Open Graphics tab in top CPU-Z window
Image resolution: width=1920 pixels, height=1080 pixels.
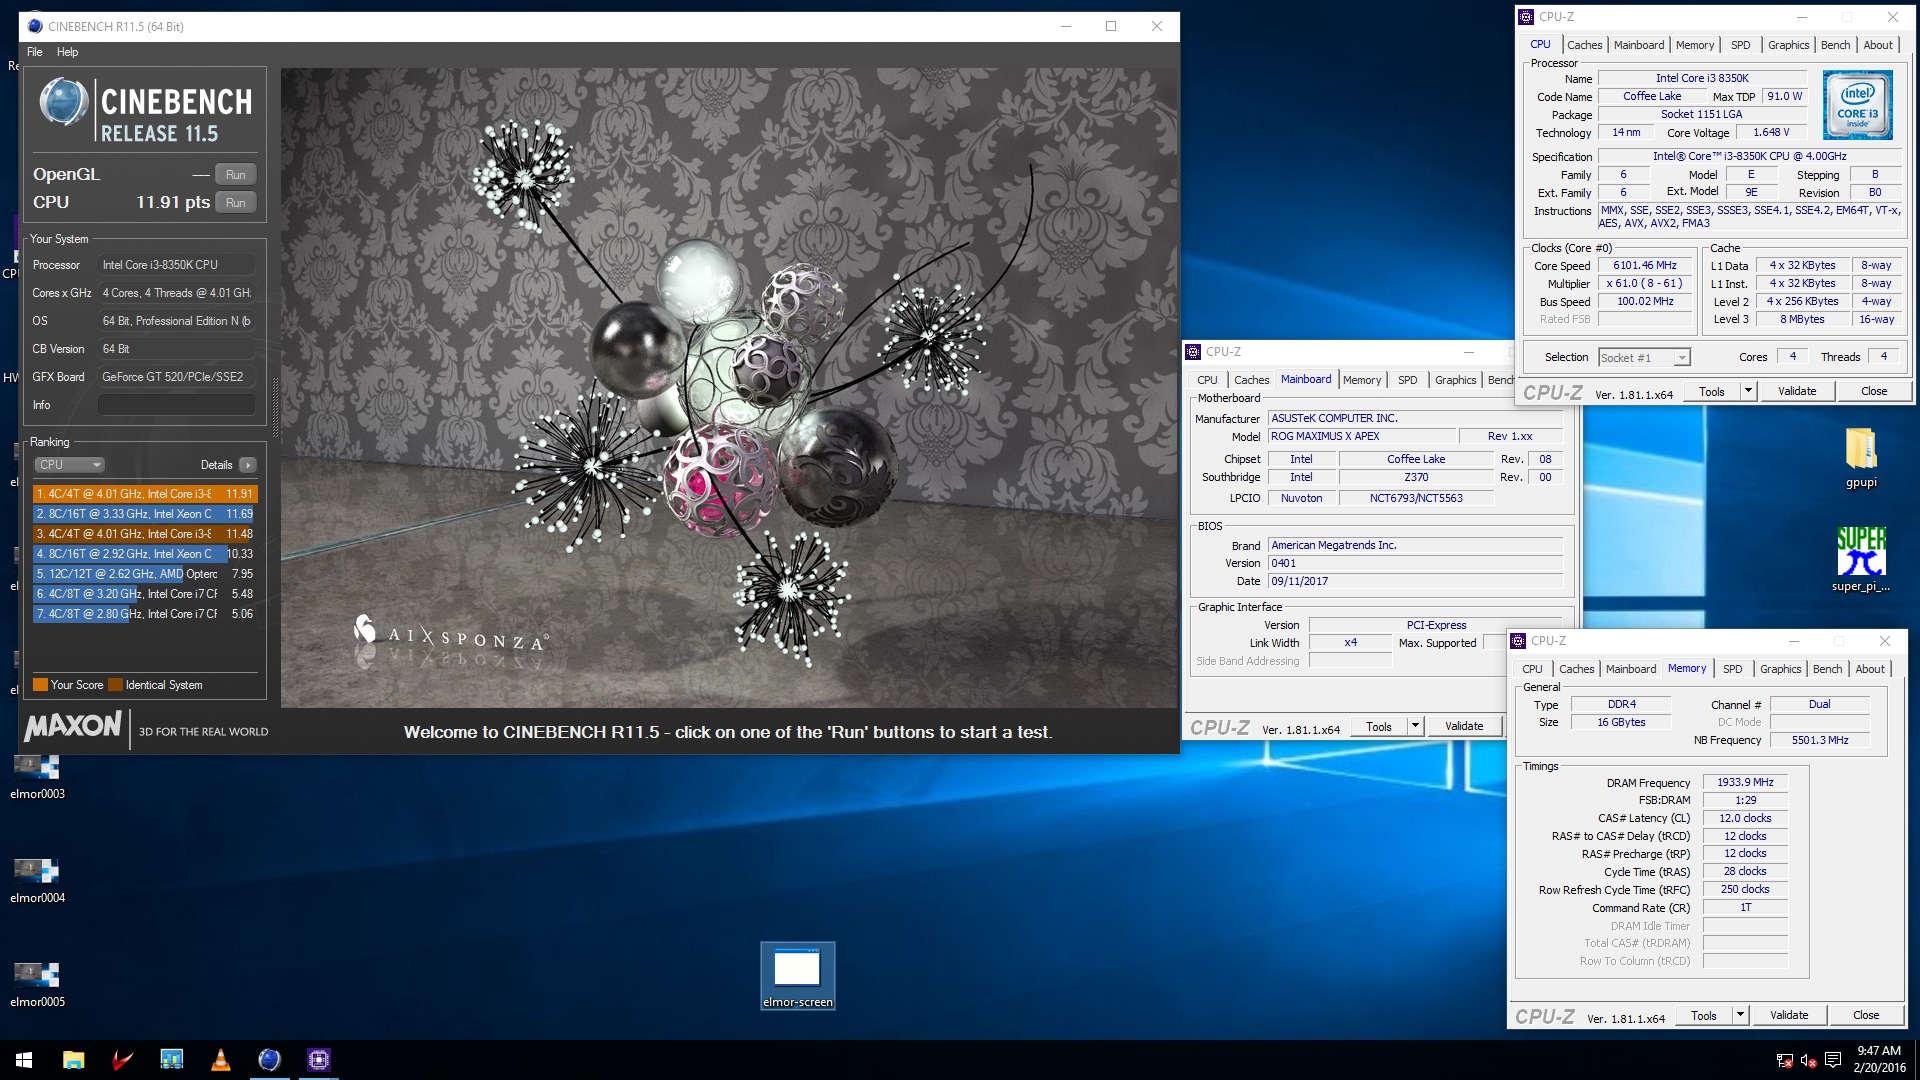click(x=1788, y=45)
